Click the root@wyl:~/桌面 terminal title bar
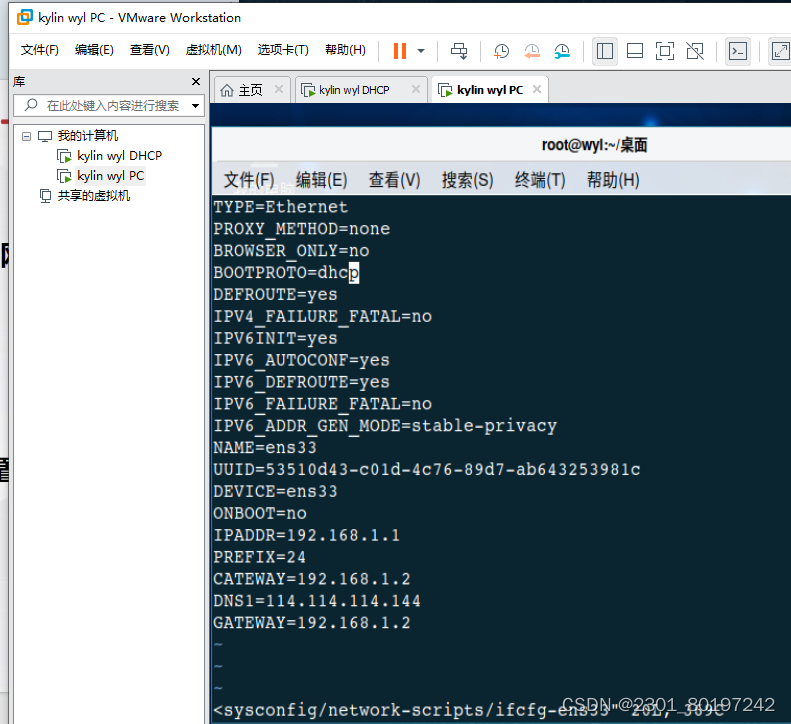791x724 pixels. click(x=594, y=145)
